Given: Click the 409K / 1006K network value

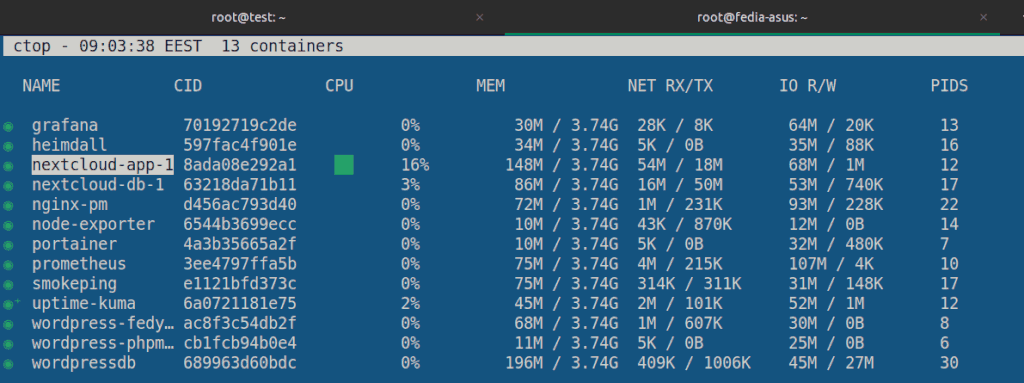Looking at the screenshot, I should point(694,363).
